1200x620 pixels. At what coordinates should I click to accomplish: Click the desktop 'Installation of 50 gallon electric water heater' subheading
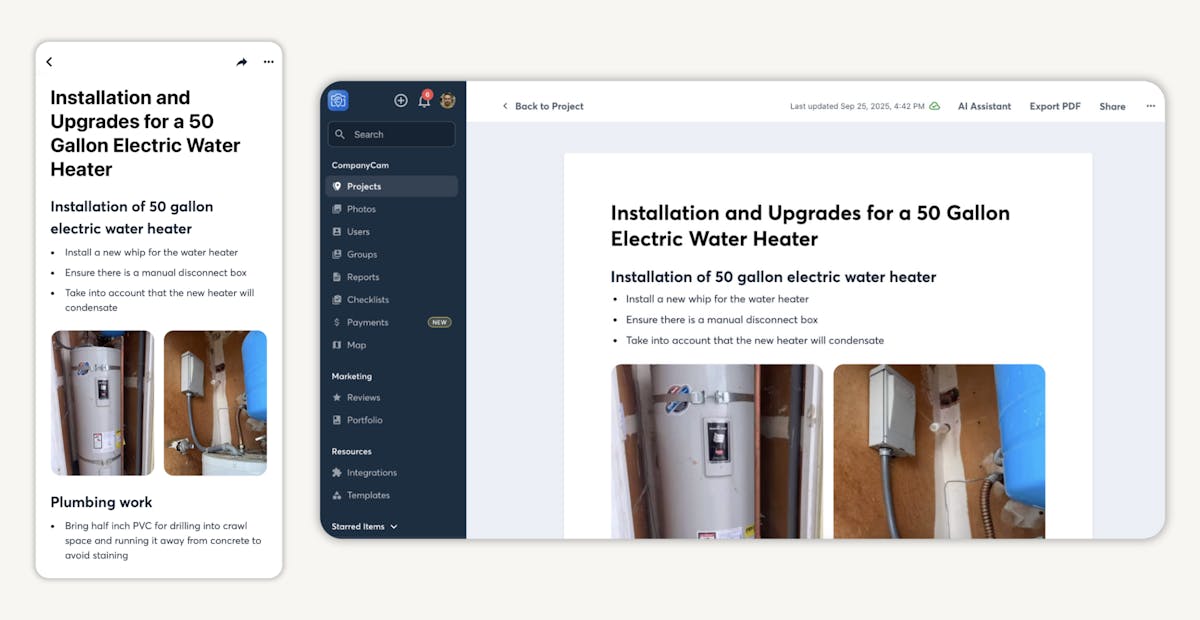point(773,277)
